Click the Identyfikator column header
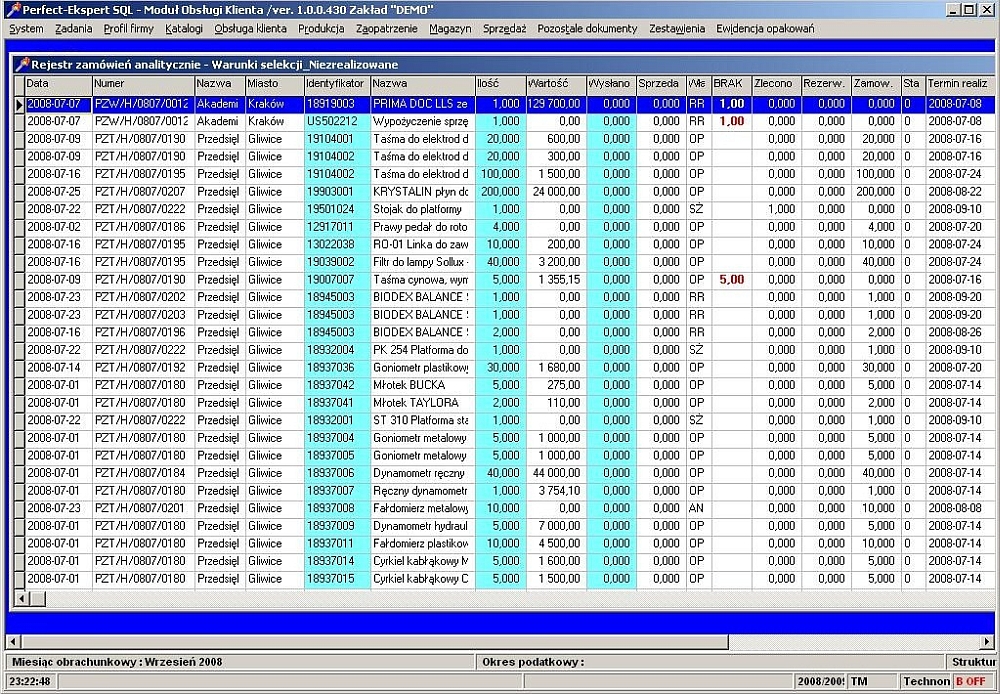 click(336, 84)
